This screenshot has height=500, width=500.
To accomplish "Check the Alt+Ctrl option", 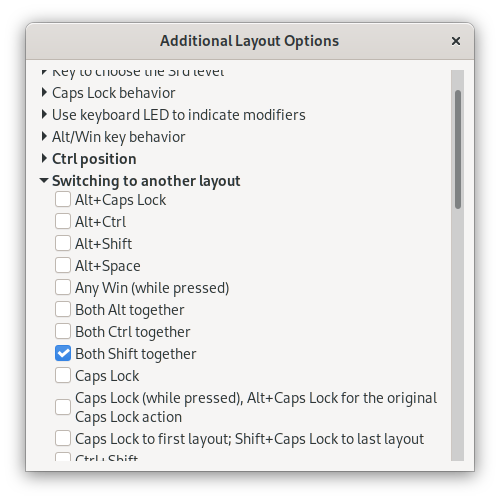I will click(63, 221).
